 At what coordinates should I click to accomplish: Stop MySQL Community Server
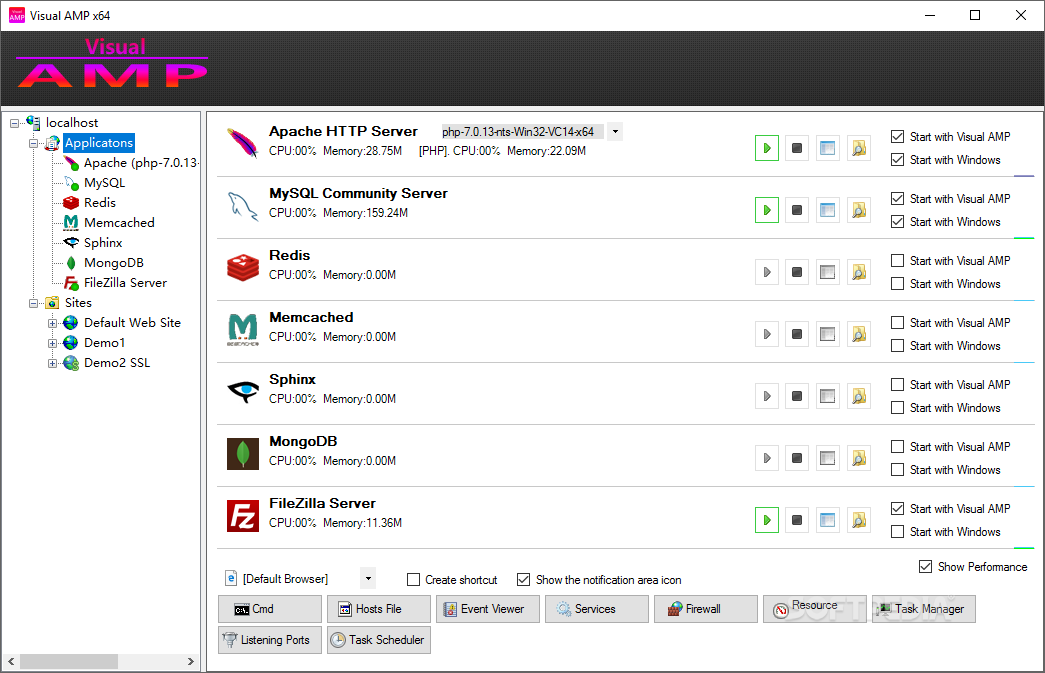(x=796, y=210)
